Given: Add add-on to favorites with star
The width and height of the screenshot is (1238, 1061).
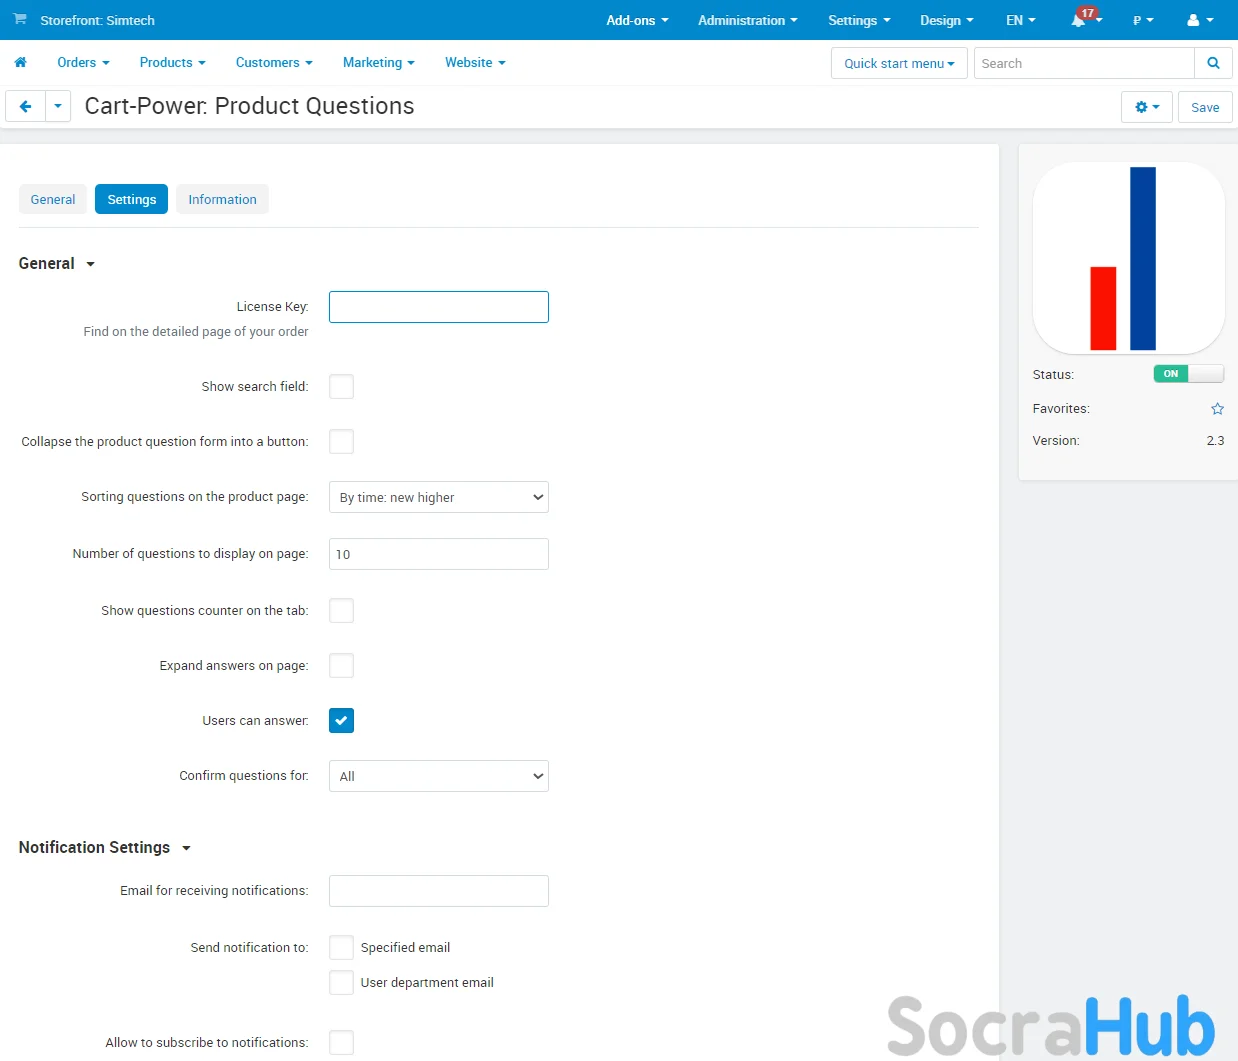Looking at the screenshot, I should 1217,409.
